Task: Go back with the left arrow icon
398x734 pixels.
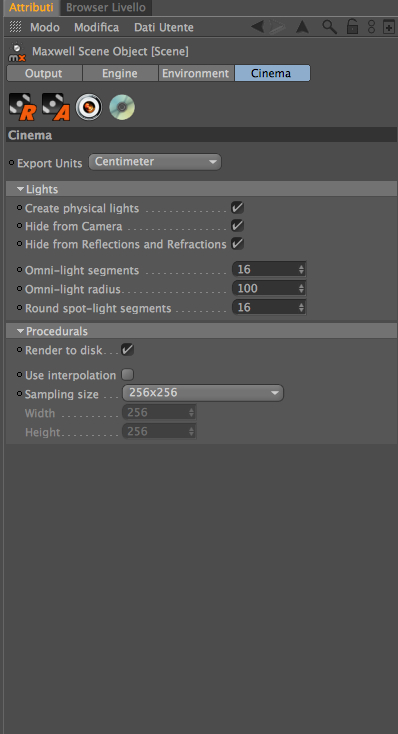Action: 257,27
